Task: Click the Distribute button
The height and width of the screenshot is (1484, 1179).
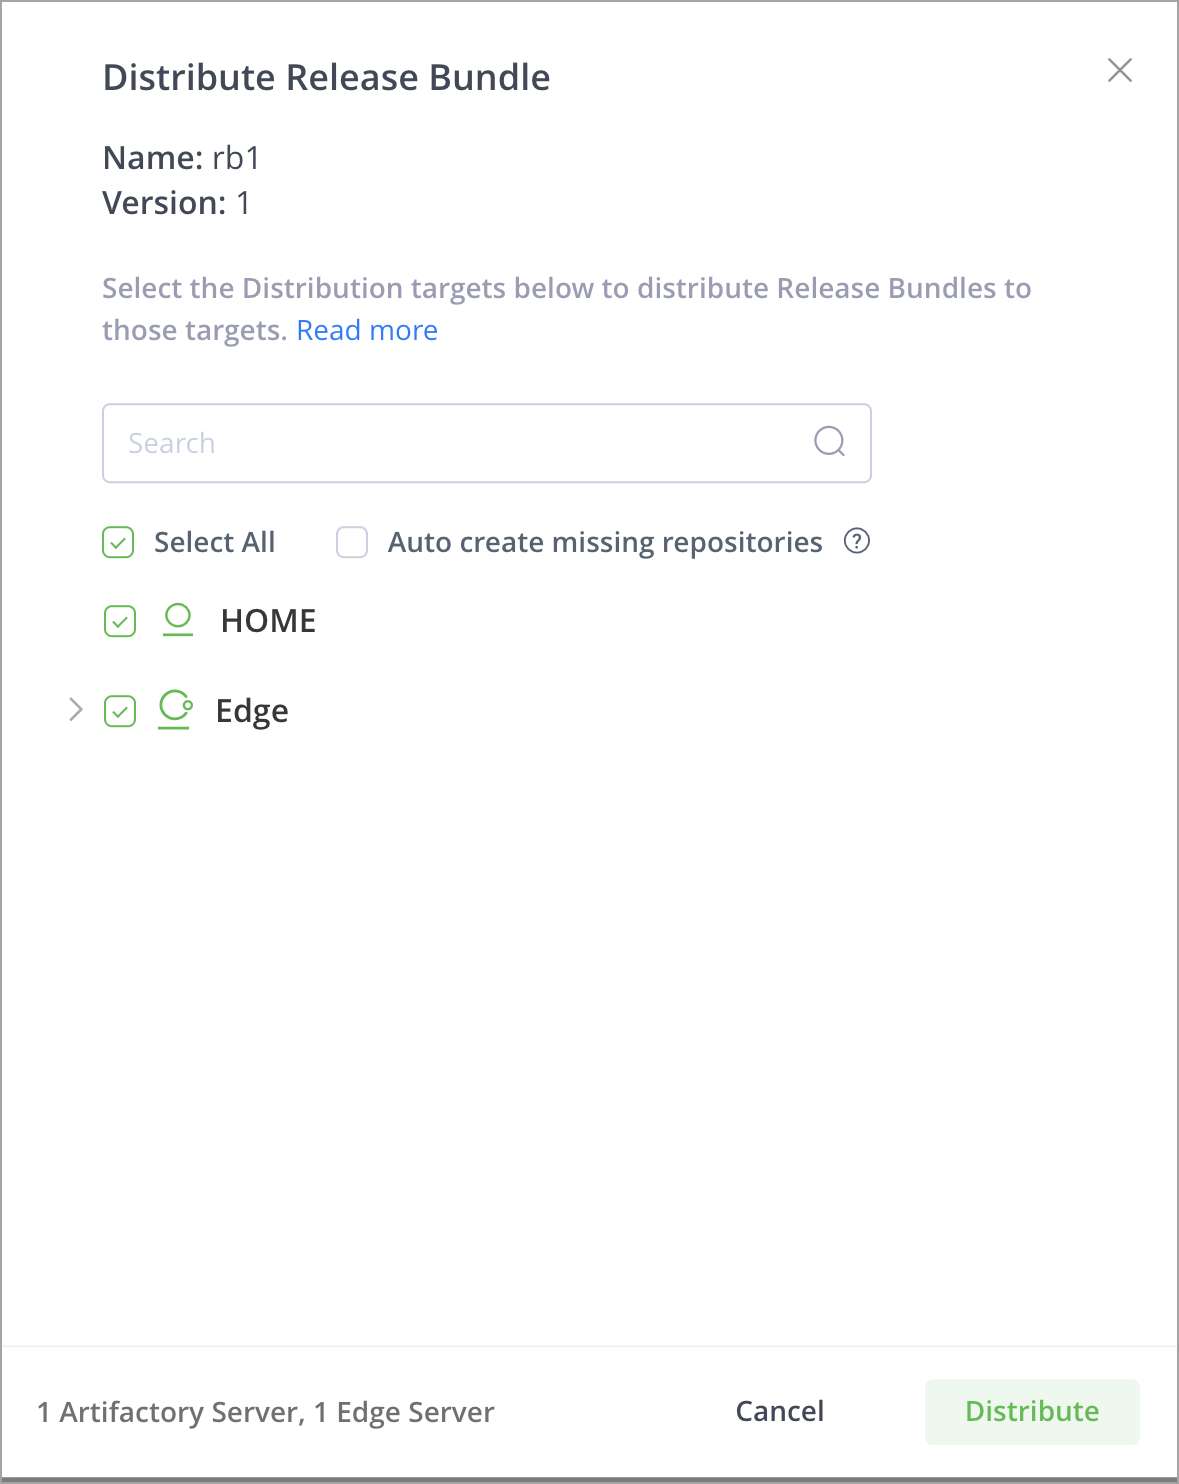Action: pos(1032,1412)
